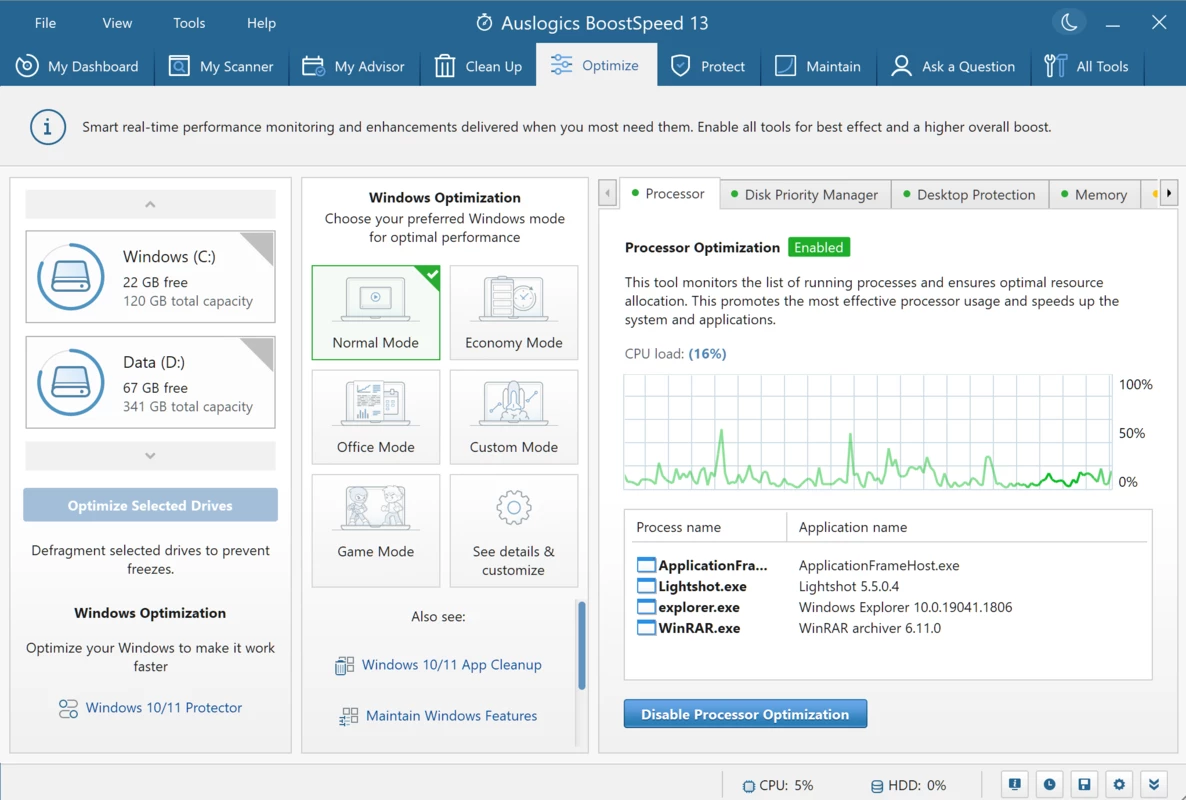
Task: Open settings gear in status bar
Action: pyautogui.click(x=1119, y=784)
